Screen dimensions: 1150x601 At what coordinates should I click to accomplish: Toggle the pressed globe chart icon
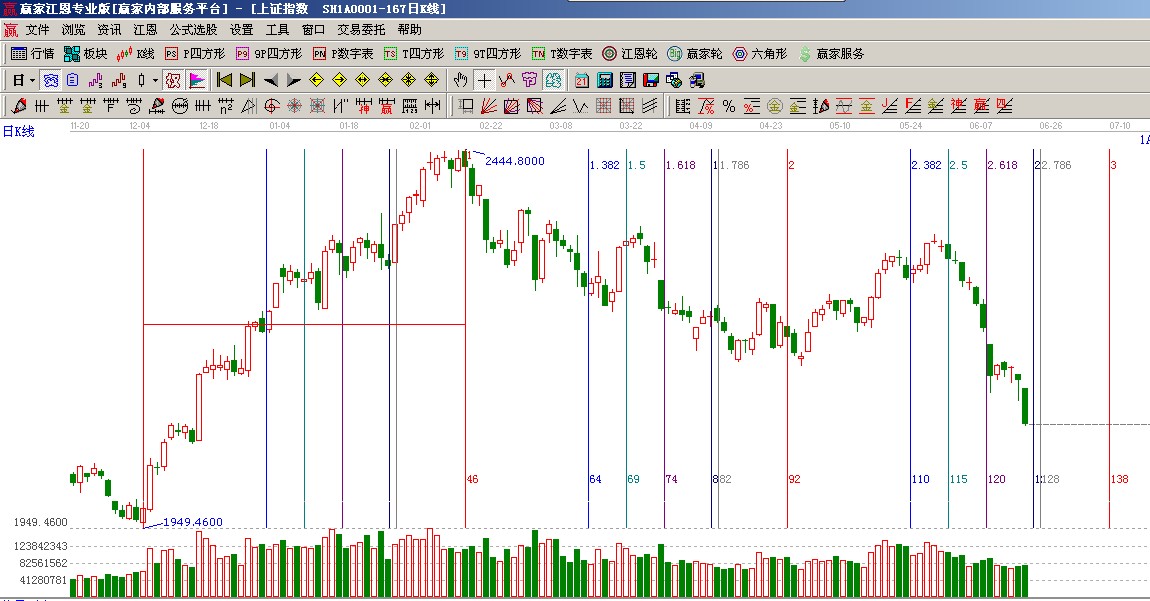click(553, 80)
